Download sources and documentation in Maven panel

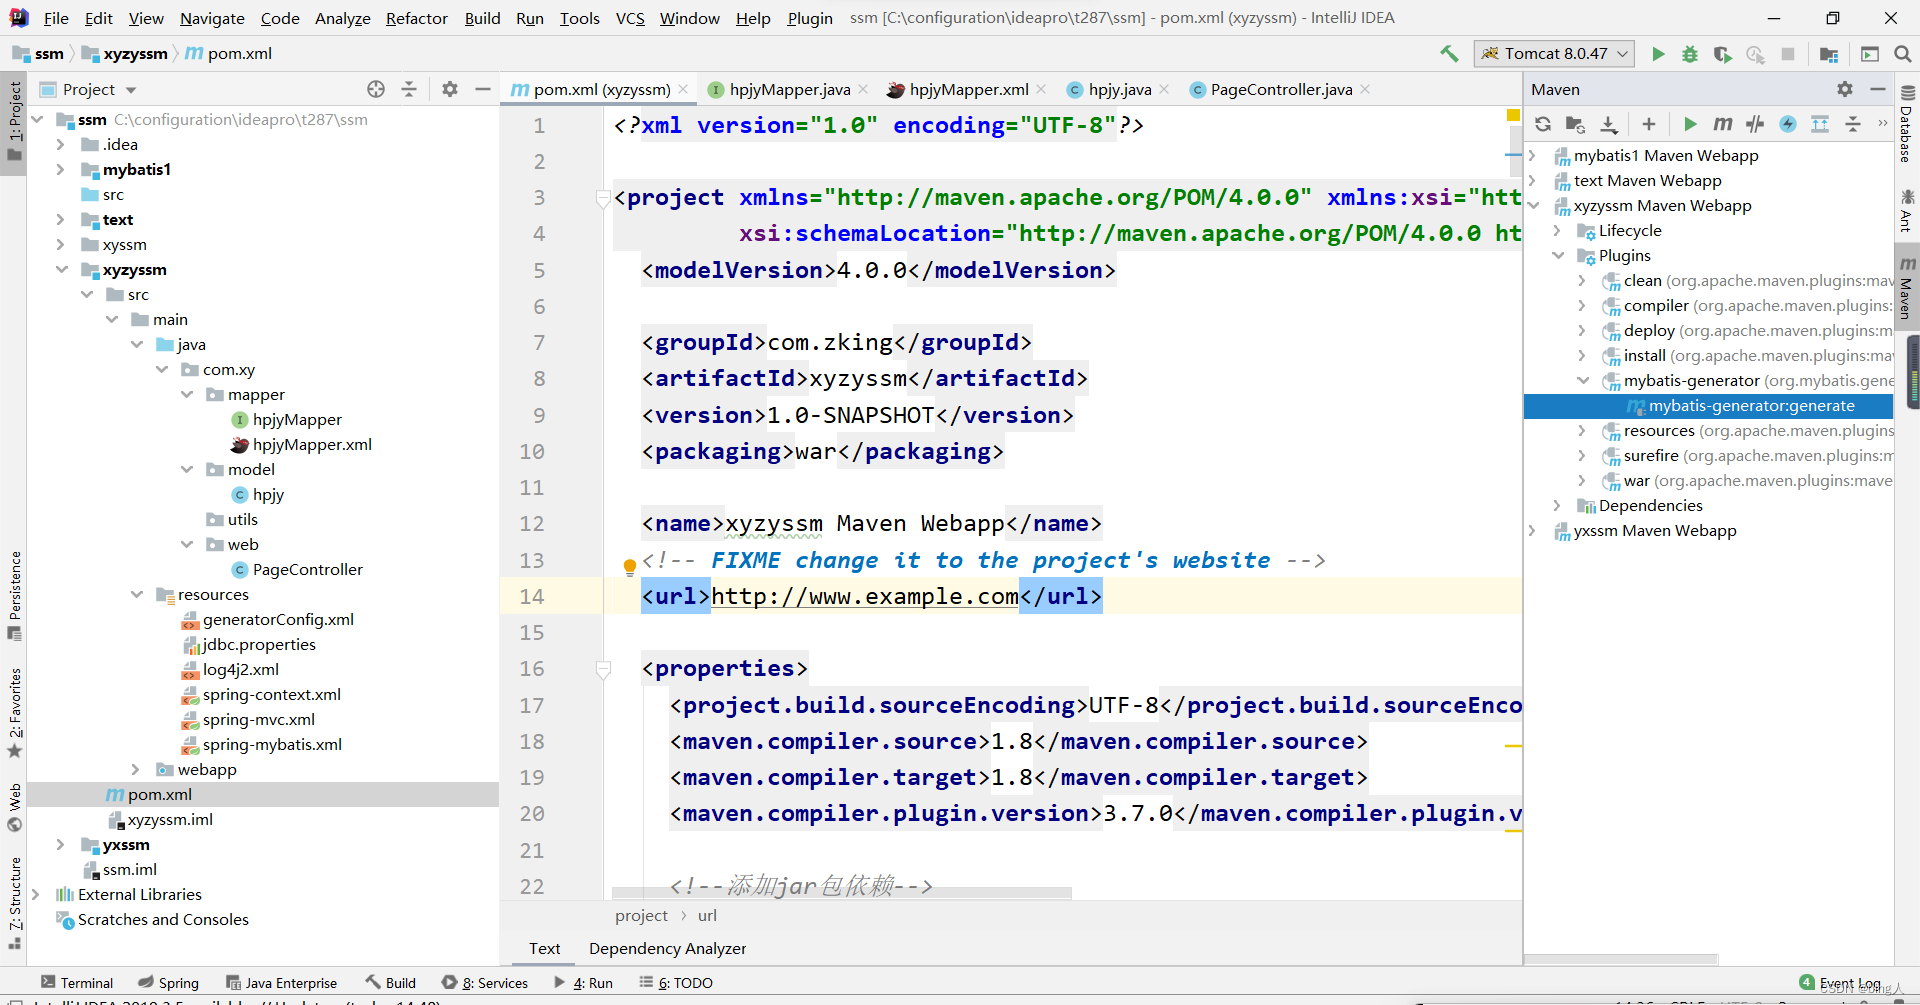1609,124
